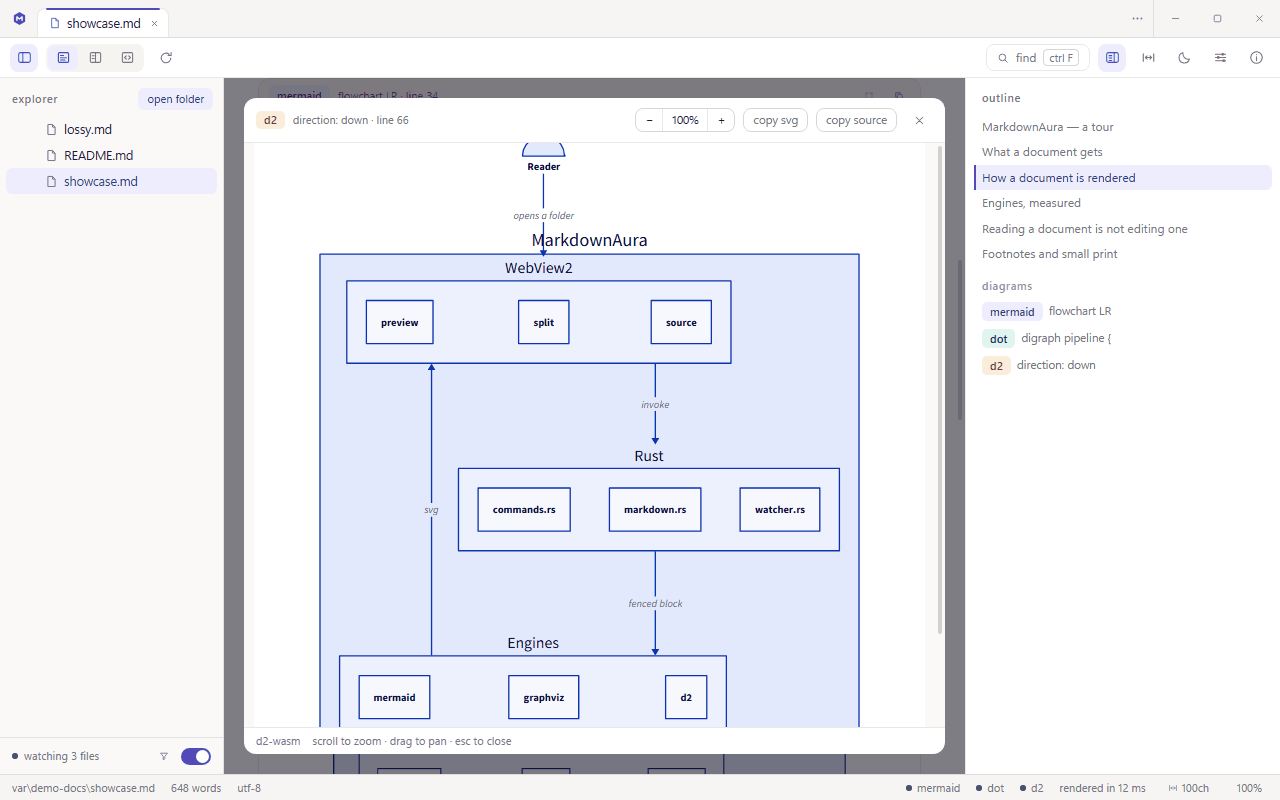Toggle the file watching switch

click(196, 756)
